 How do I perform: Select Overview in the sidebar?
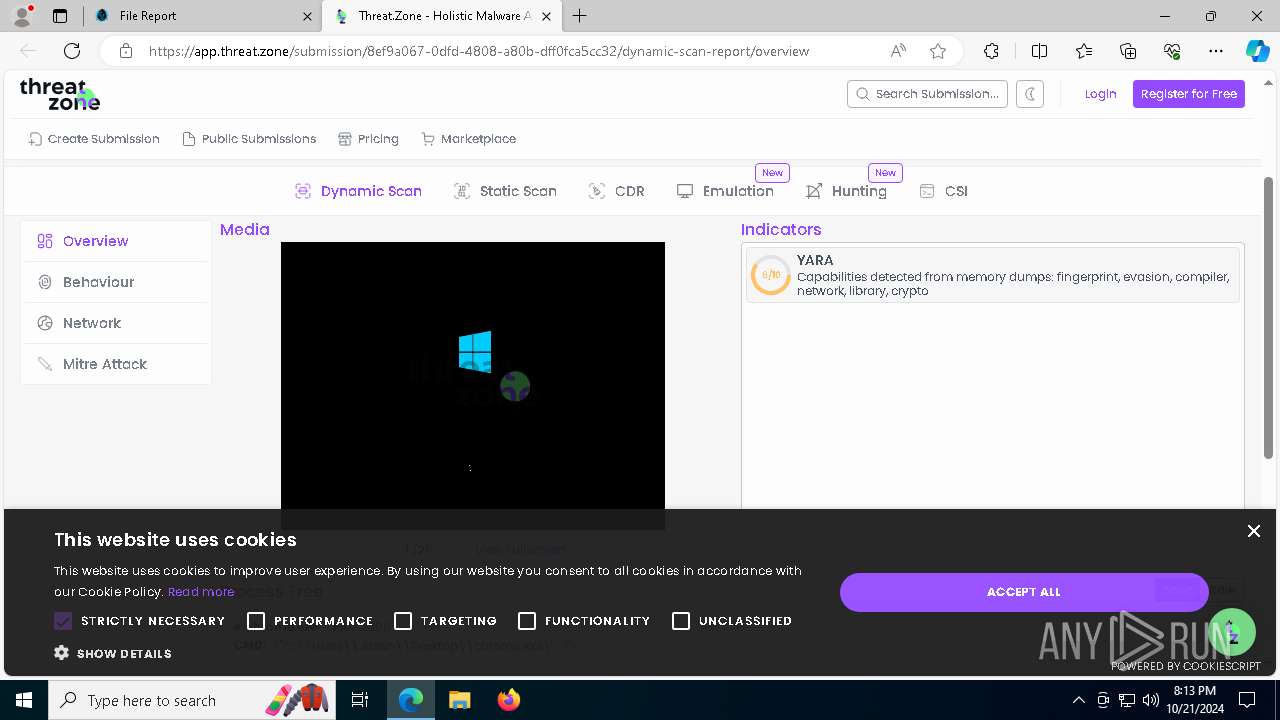tap(115, 241)
